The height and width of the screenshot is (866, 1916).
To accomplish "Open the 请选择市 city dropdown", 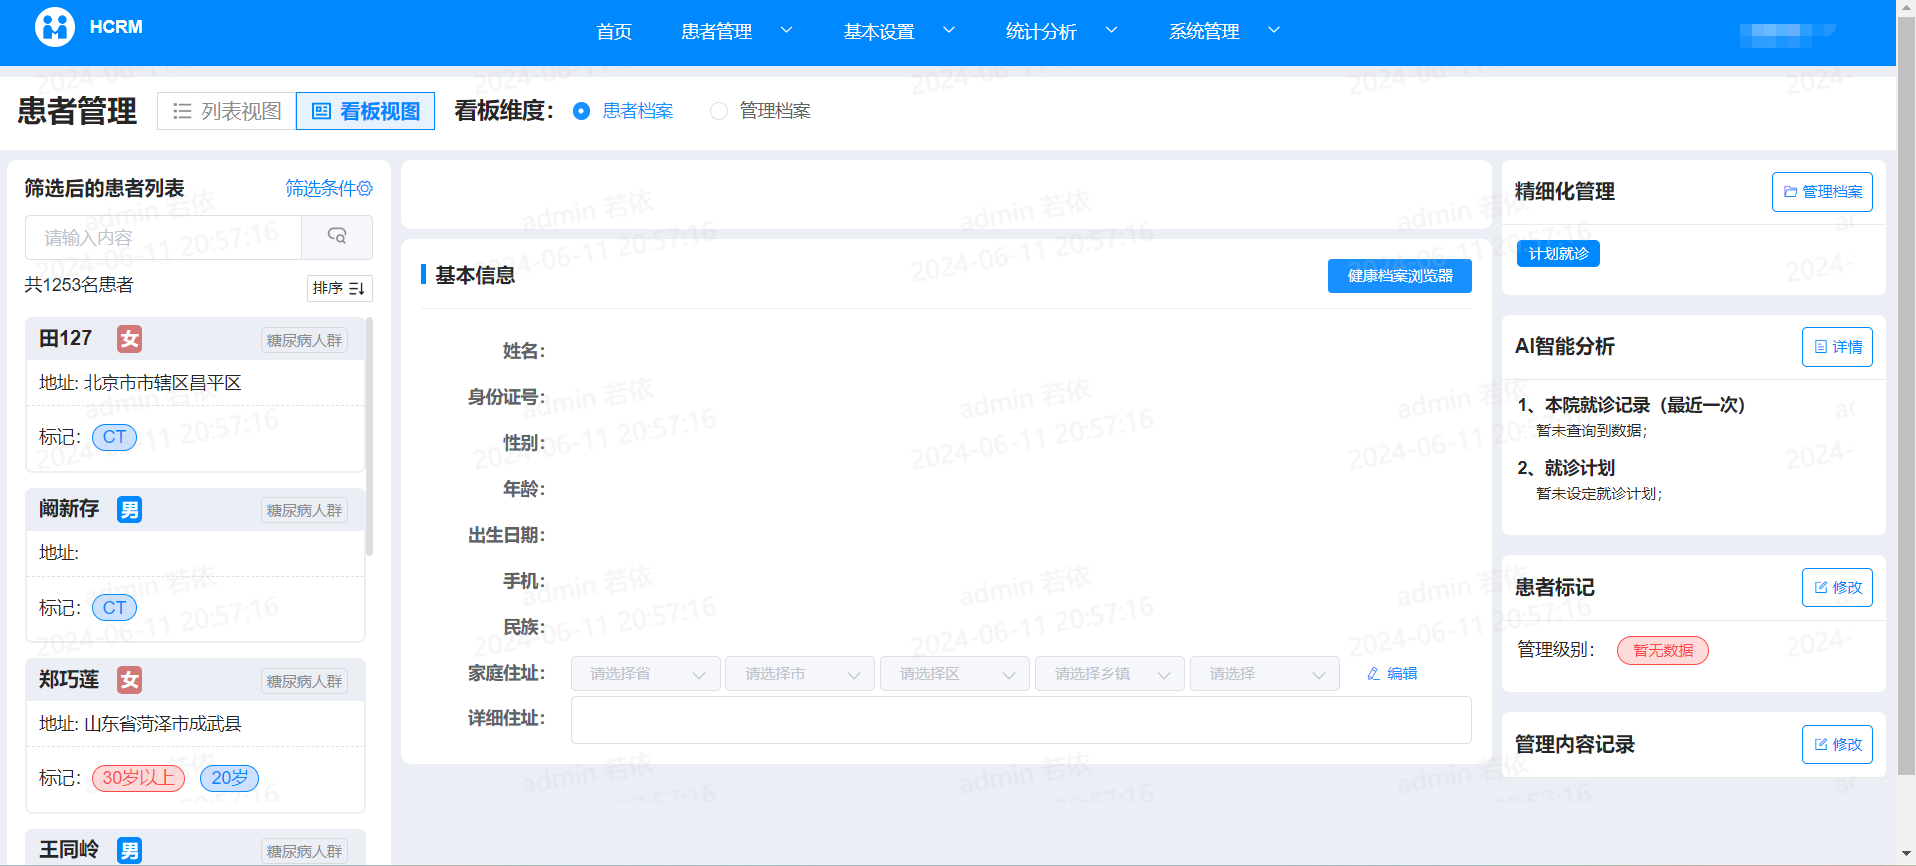I will coord(800,674).
